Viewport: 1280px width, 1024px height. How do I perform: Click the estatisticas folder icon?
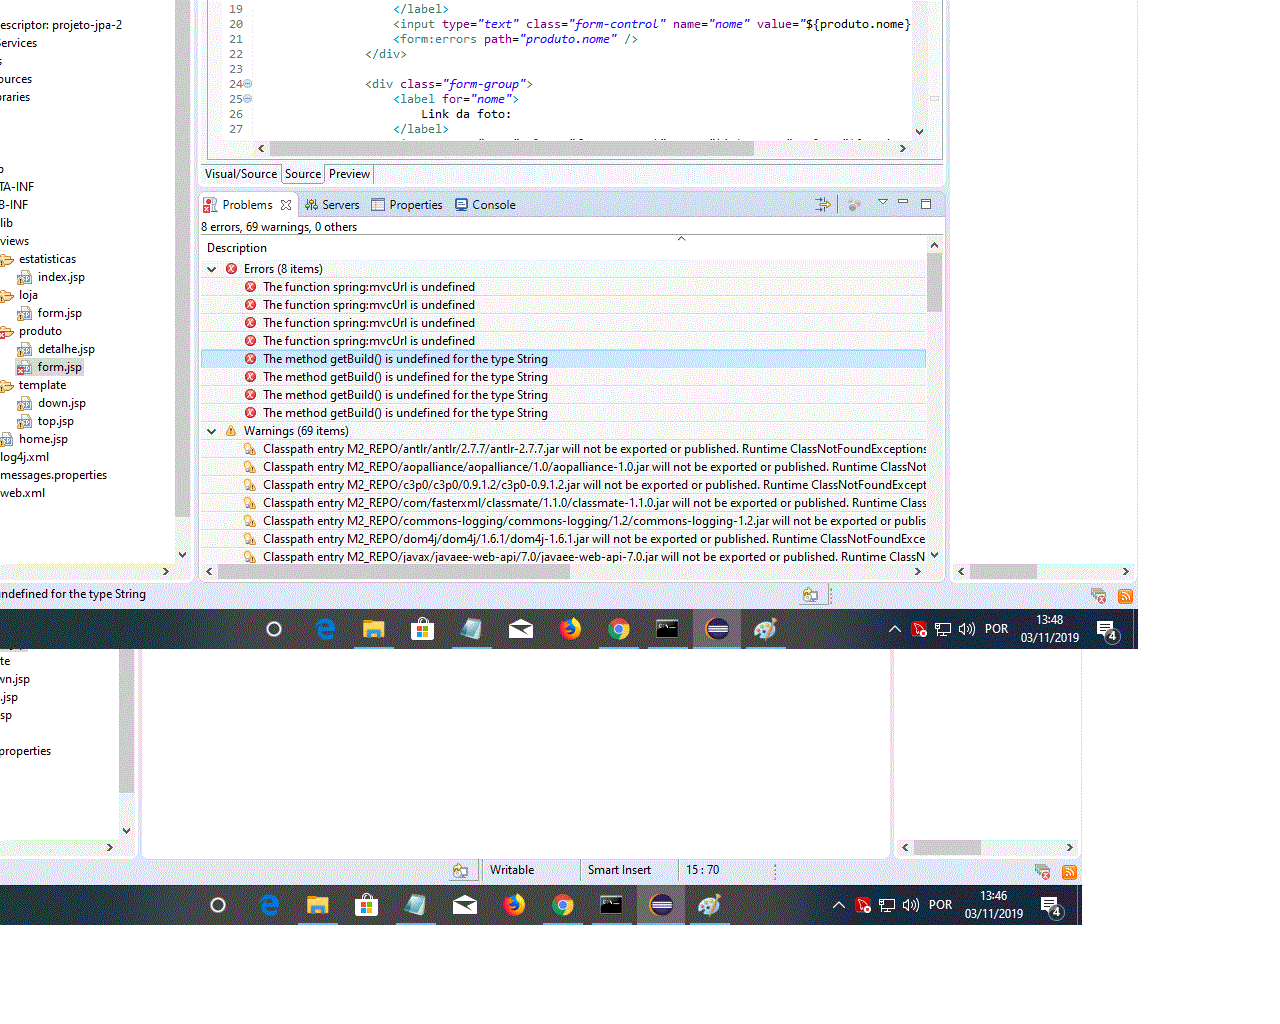[x=7, y=260]
